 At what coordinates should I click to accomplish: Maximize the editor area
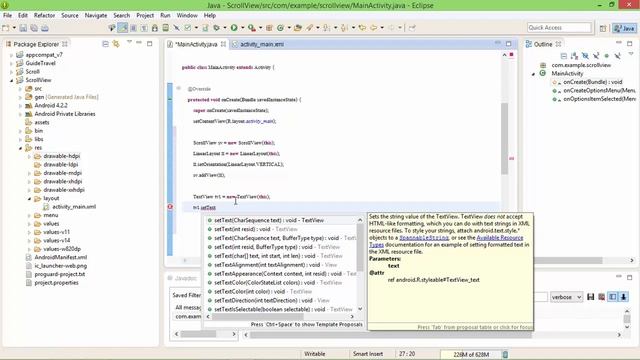509,43
